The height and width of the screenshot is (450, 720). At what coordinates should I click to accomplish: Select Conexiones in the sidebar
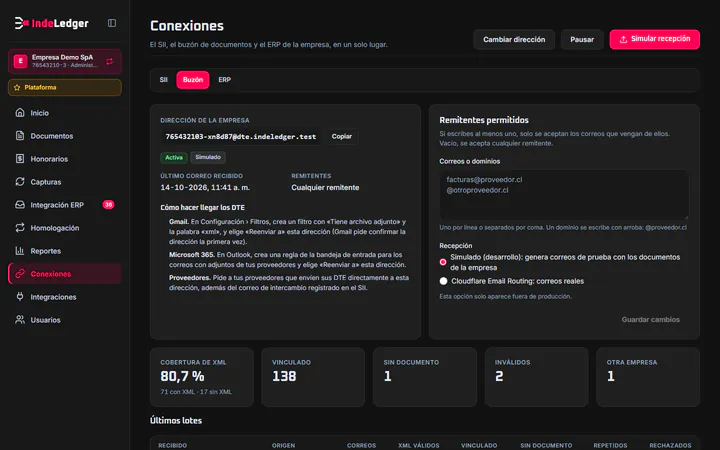[x=65, y=274]
